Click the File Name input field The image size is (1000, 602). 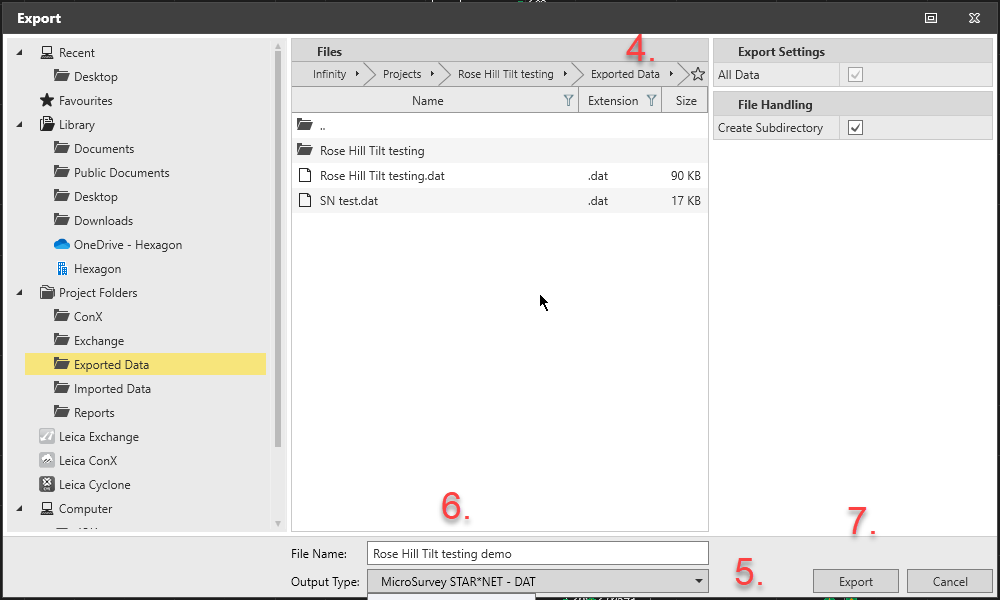tap(538, 553)
